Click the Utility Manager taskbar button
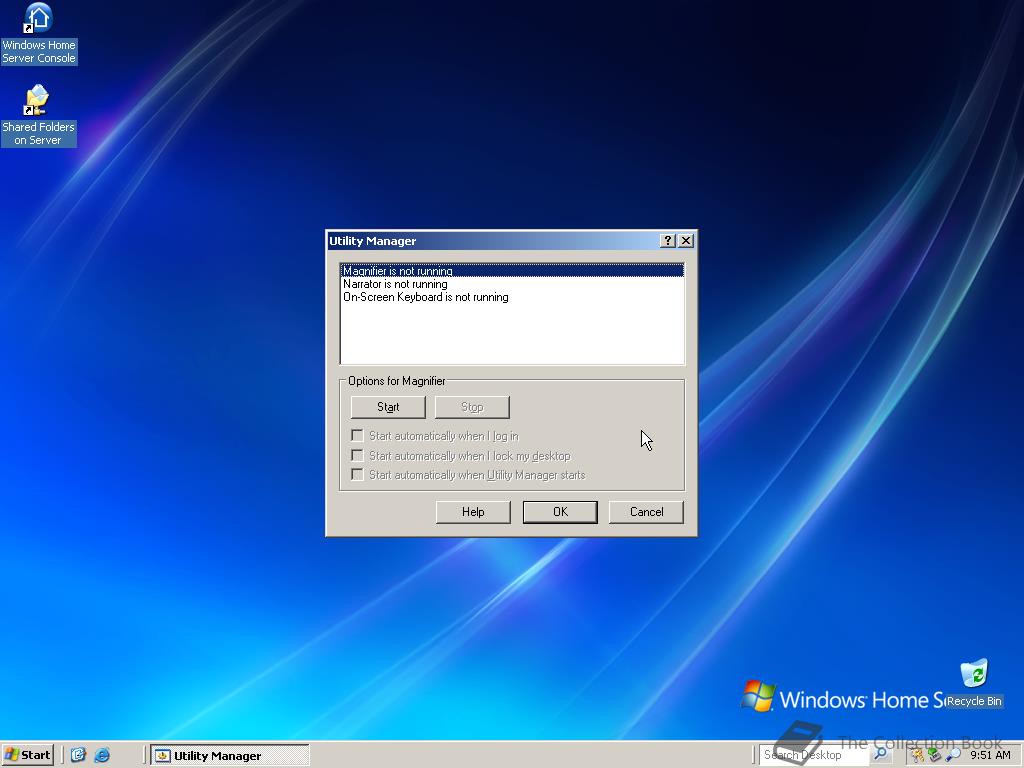1024x768 pixels. coord(230,755)
